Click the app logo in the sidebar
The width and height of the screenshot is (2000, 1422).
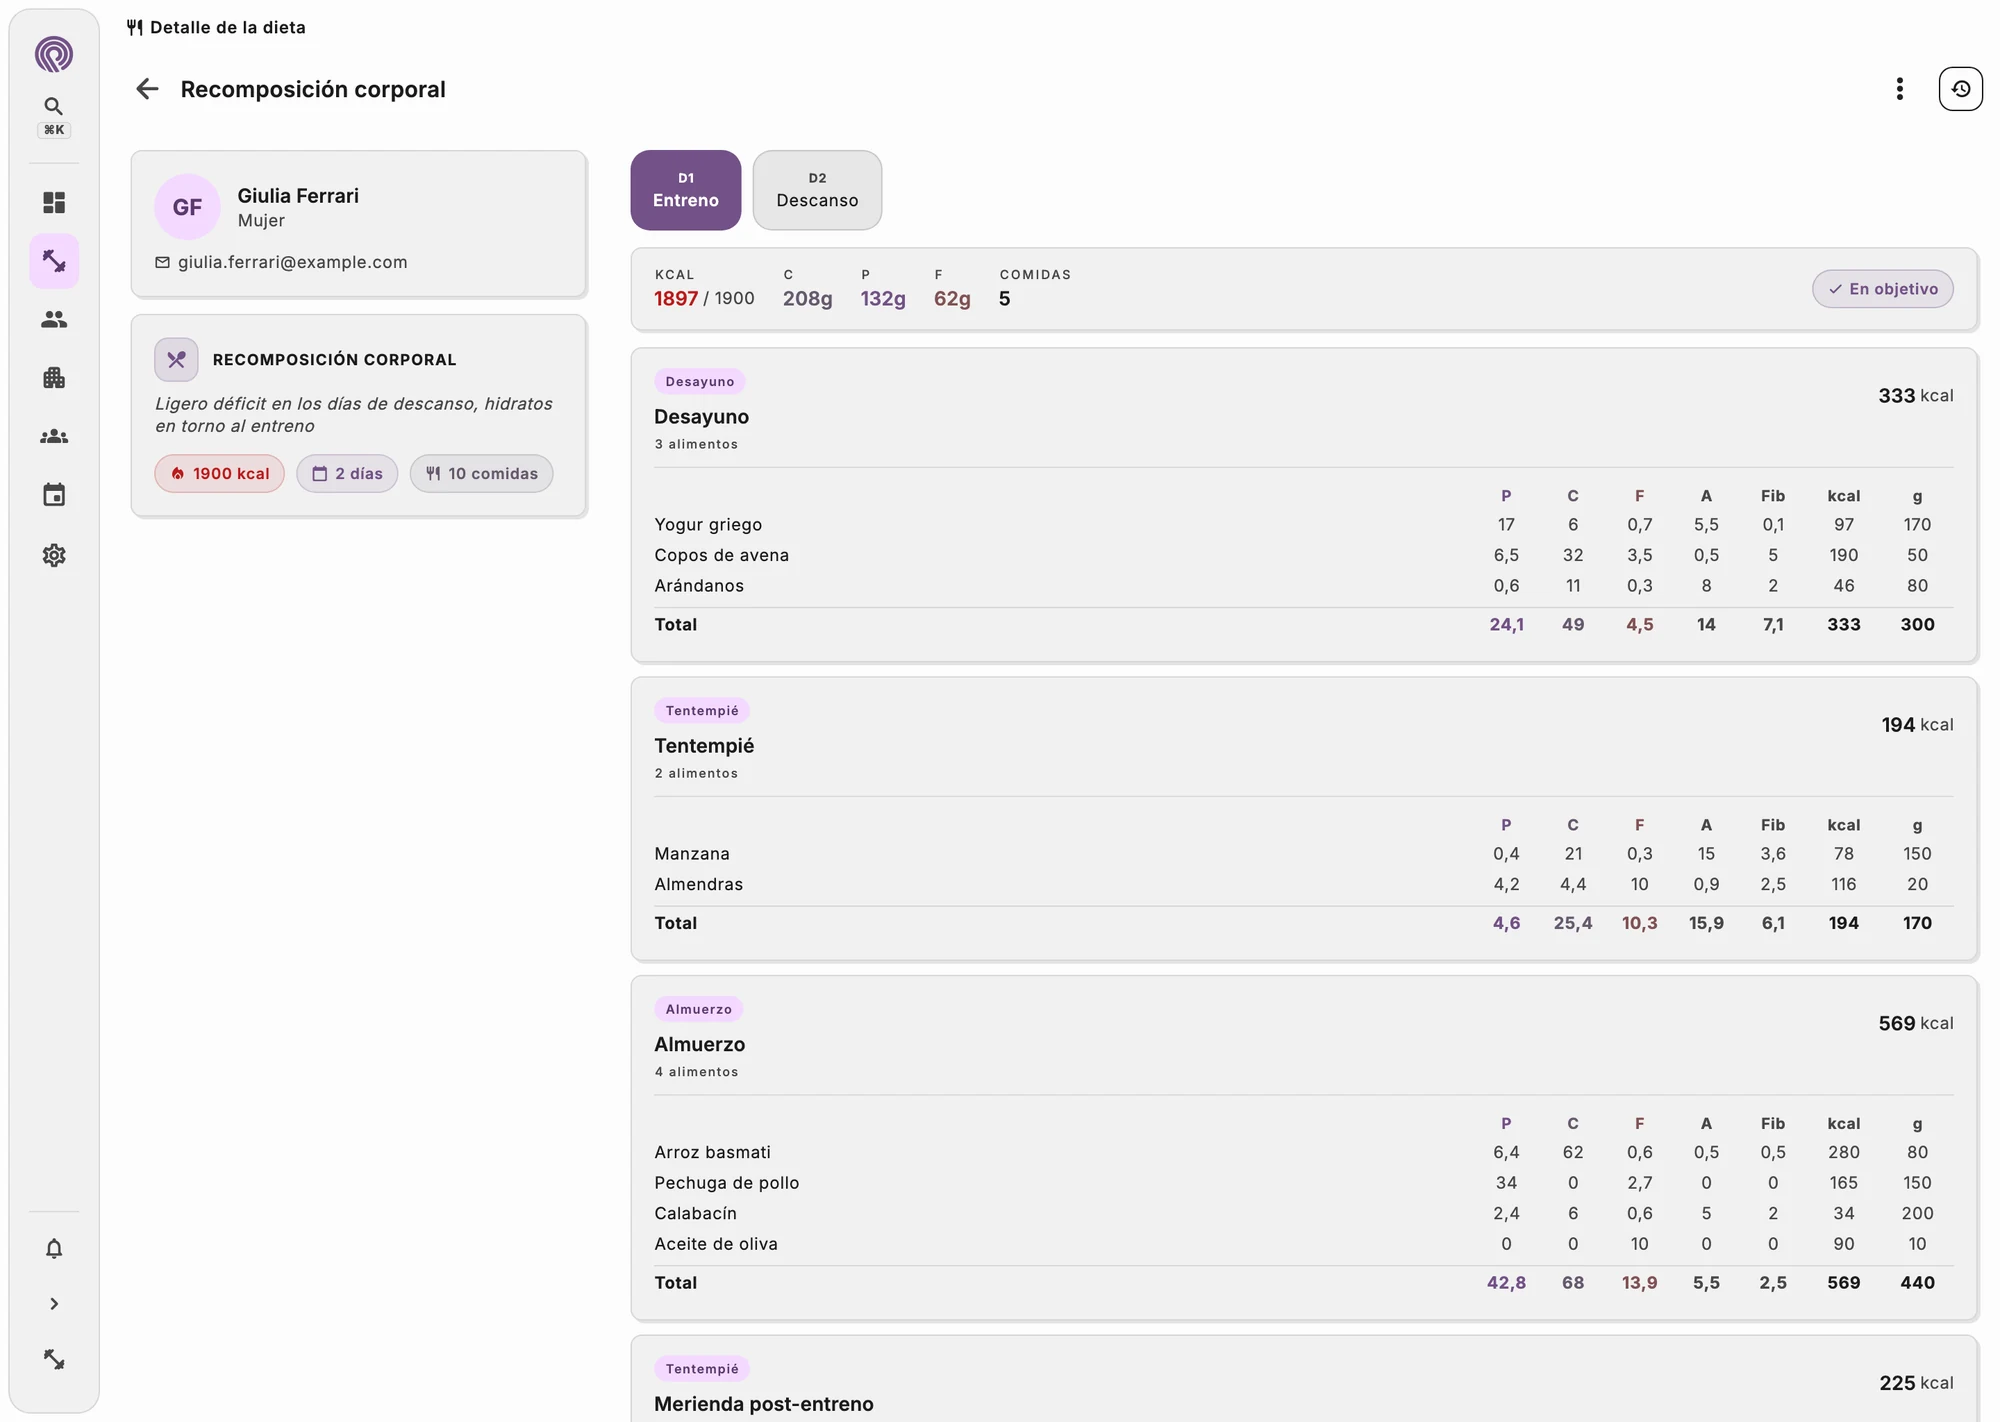tap(54, 54)
